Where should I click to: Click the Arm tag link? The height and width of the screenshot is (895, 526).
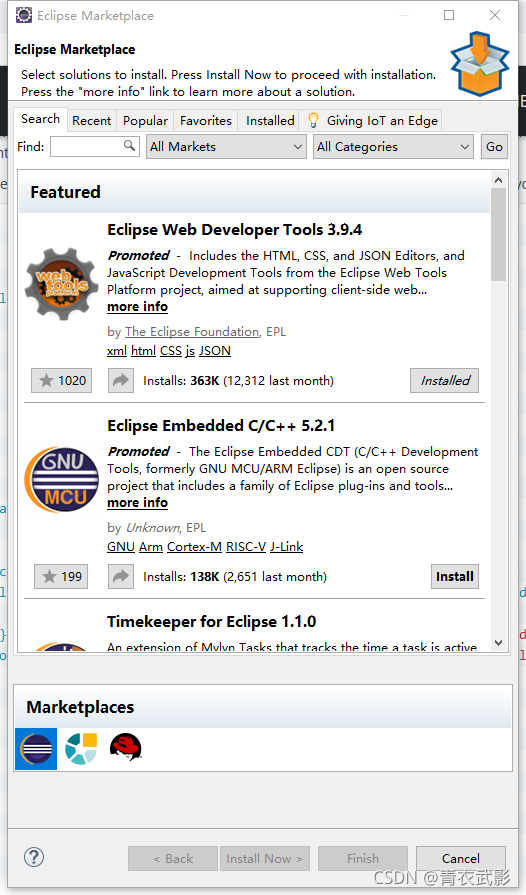(151, 546)
